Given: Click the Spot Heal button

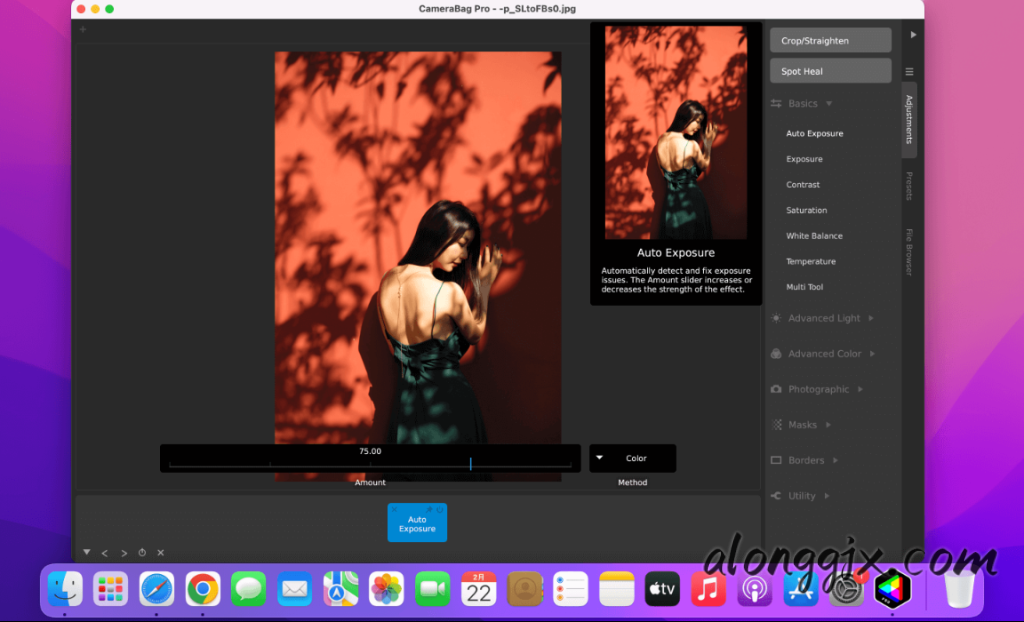Looking at the screenshot, I should click(830, 71).
